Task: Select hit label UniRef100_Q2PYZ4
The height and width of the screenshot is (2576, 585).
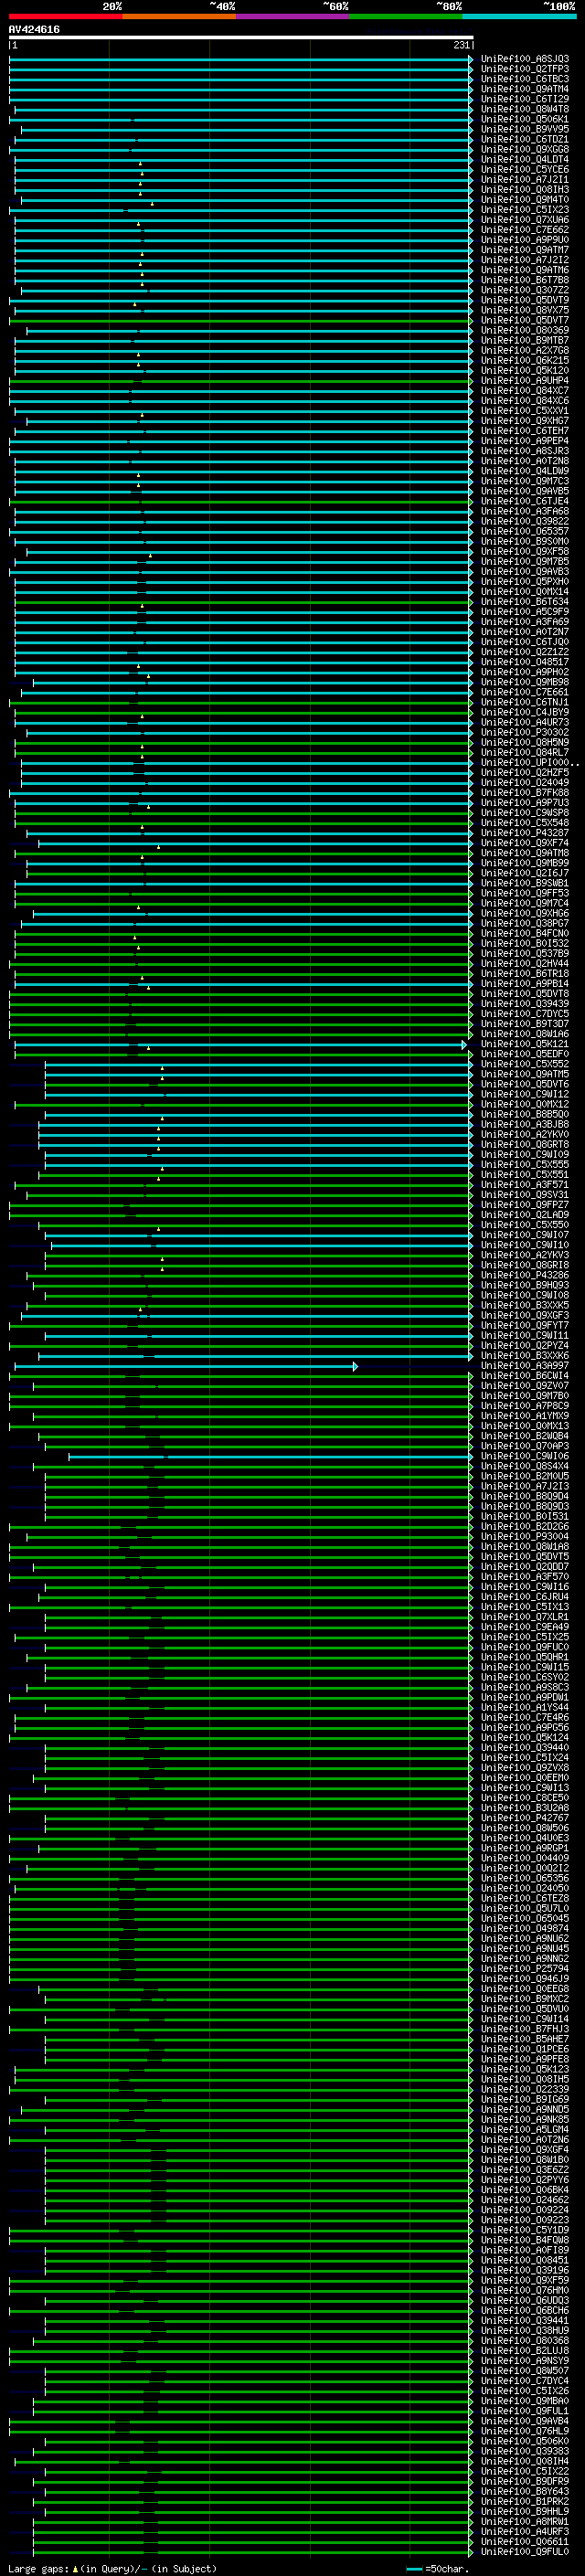Action: [525, 1345]
